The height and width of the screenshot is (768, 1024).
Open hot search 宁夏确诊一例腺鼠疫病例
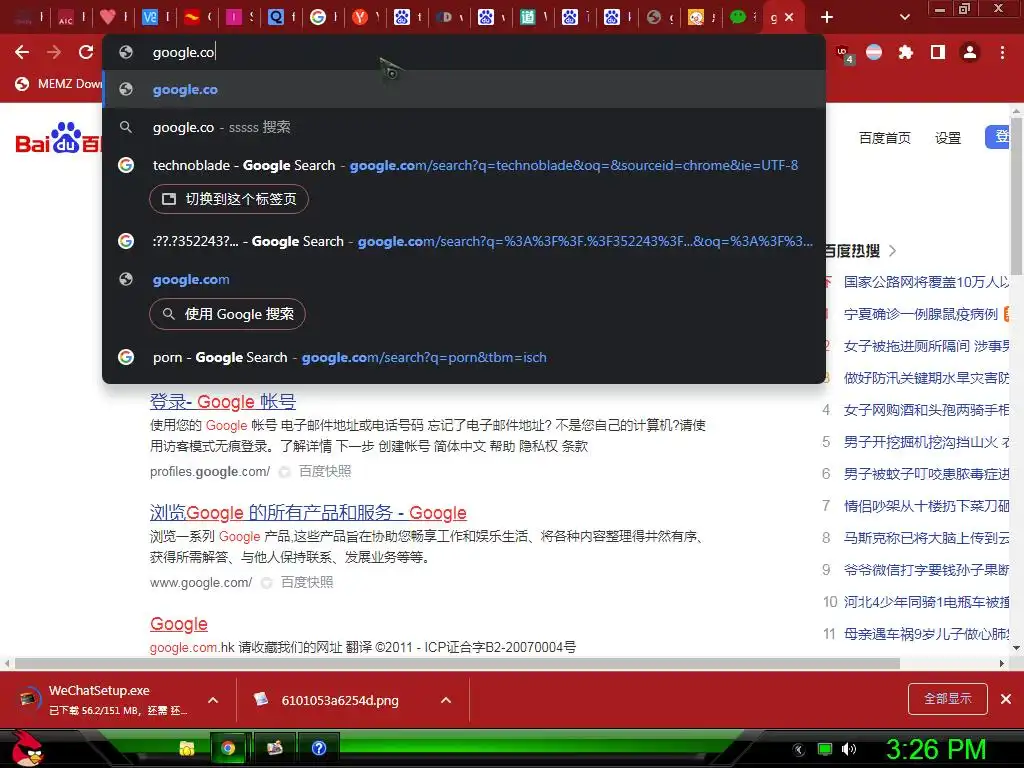point(921,314)
